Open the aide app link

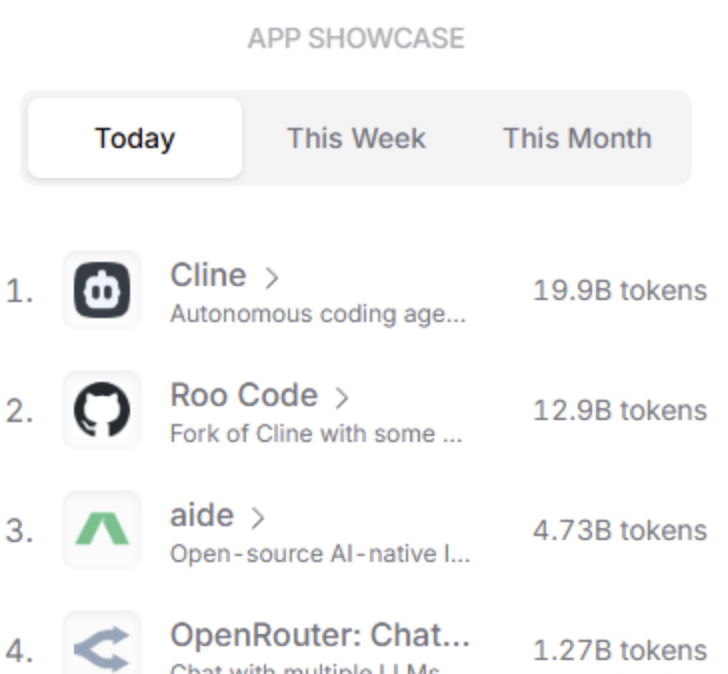202,515
